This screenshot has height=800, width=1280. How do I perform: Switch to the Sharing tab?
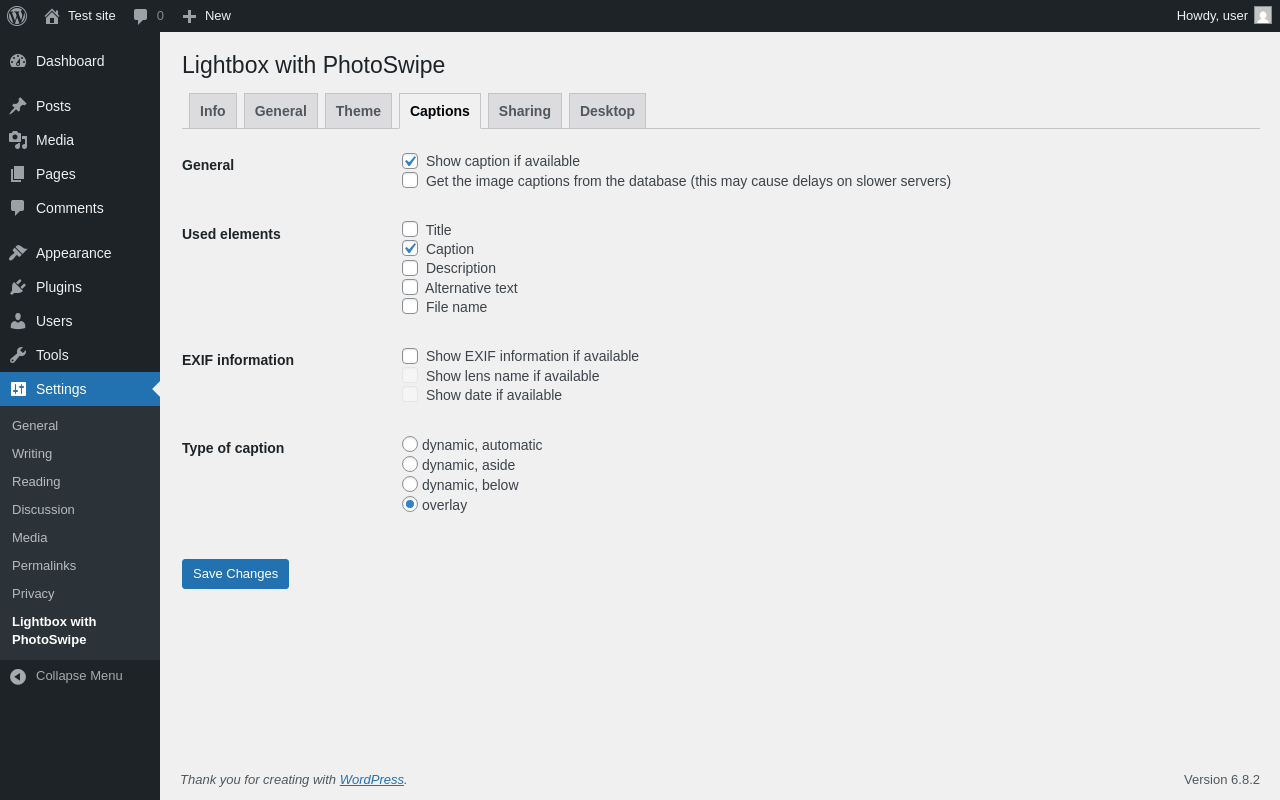tap(525, 111)
